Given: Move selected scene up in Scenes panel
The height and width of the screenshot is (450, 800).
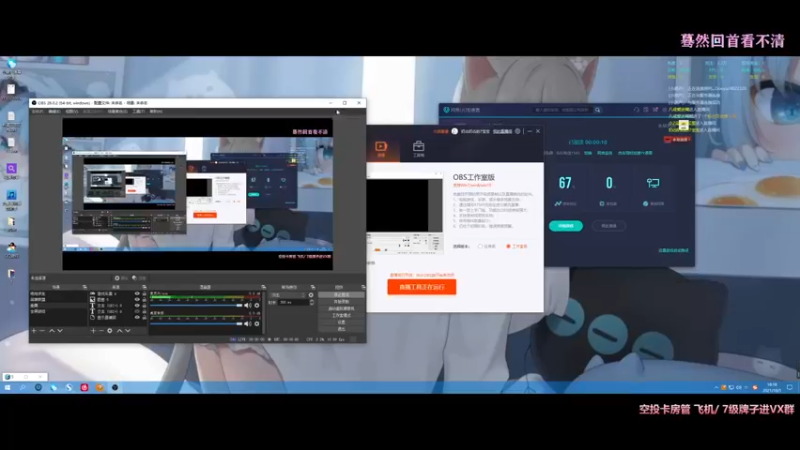Looking at the screenshot, I should pyautogui.click(x=52, y=331).
